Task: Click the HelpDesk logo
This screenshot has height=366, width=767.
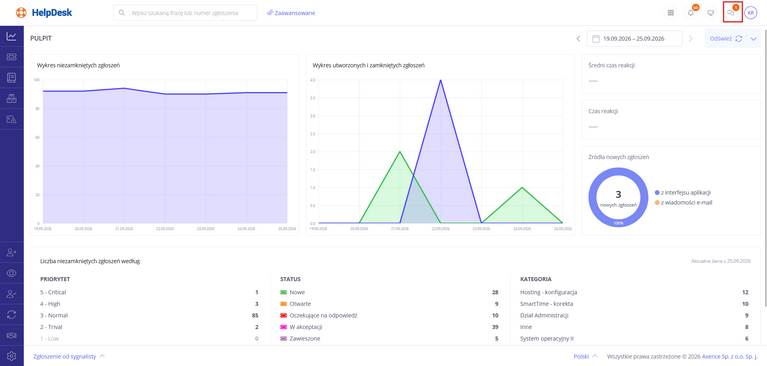Action: pyautogui.click(x=44, y=13)
